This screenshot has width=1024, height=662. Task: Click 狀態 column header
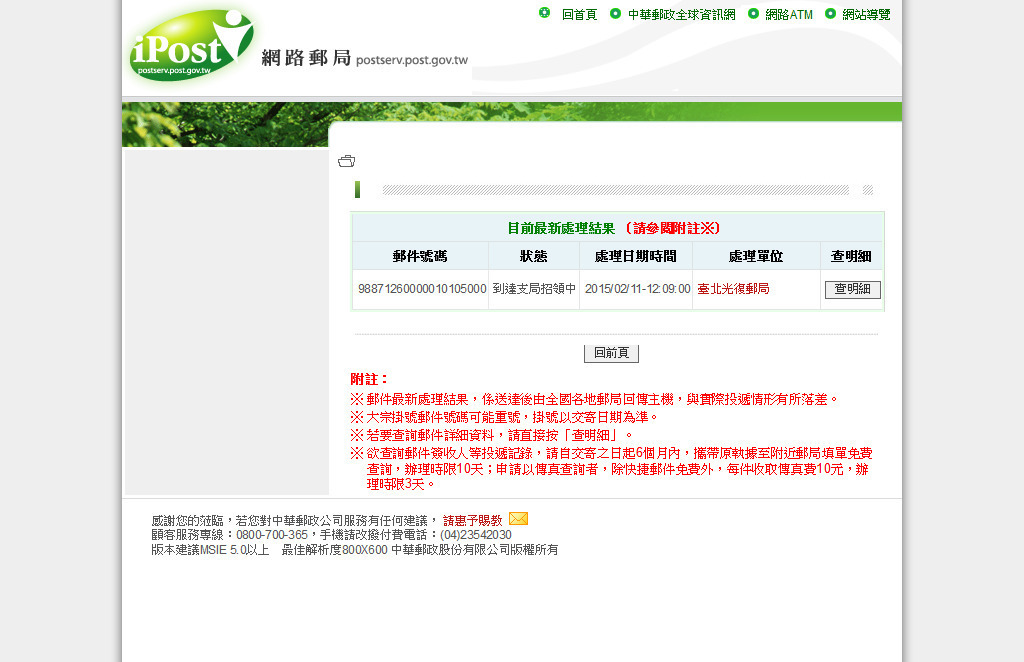pyautogui.click(x=534, y=257)
